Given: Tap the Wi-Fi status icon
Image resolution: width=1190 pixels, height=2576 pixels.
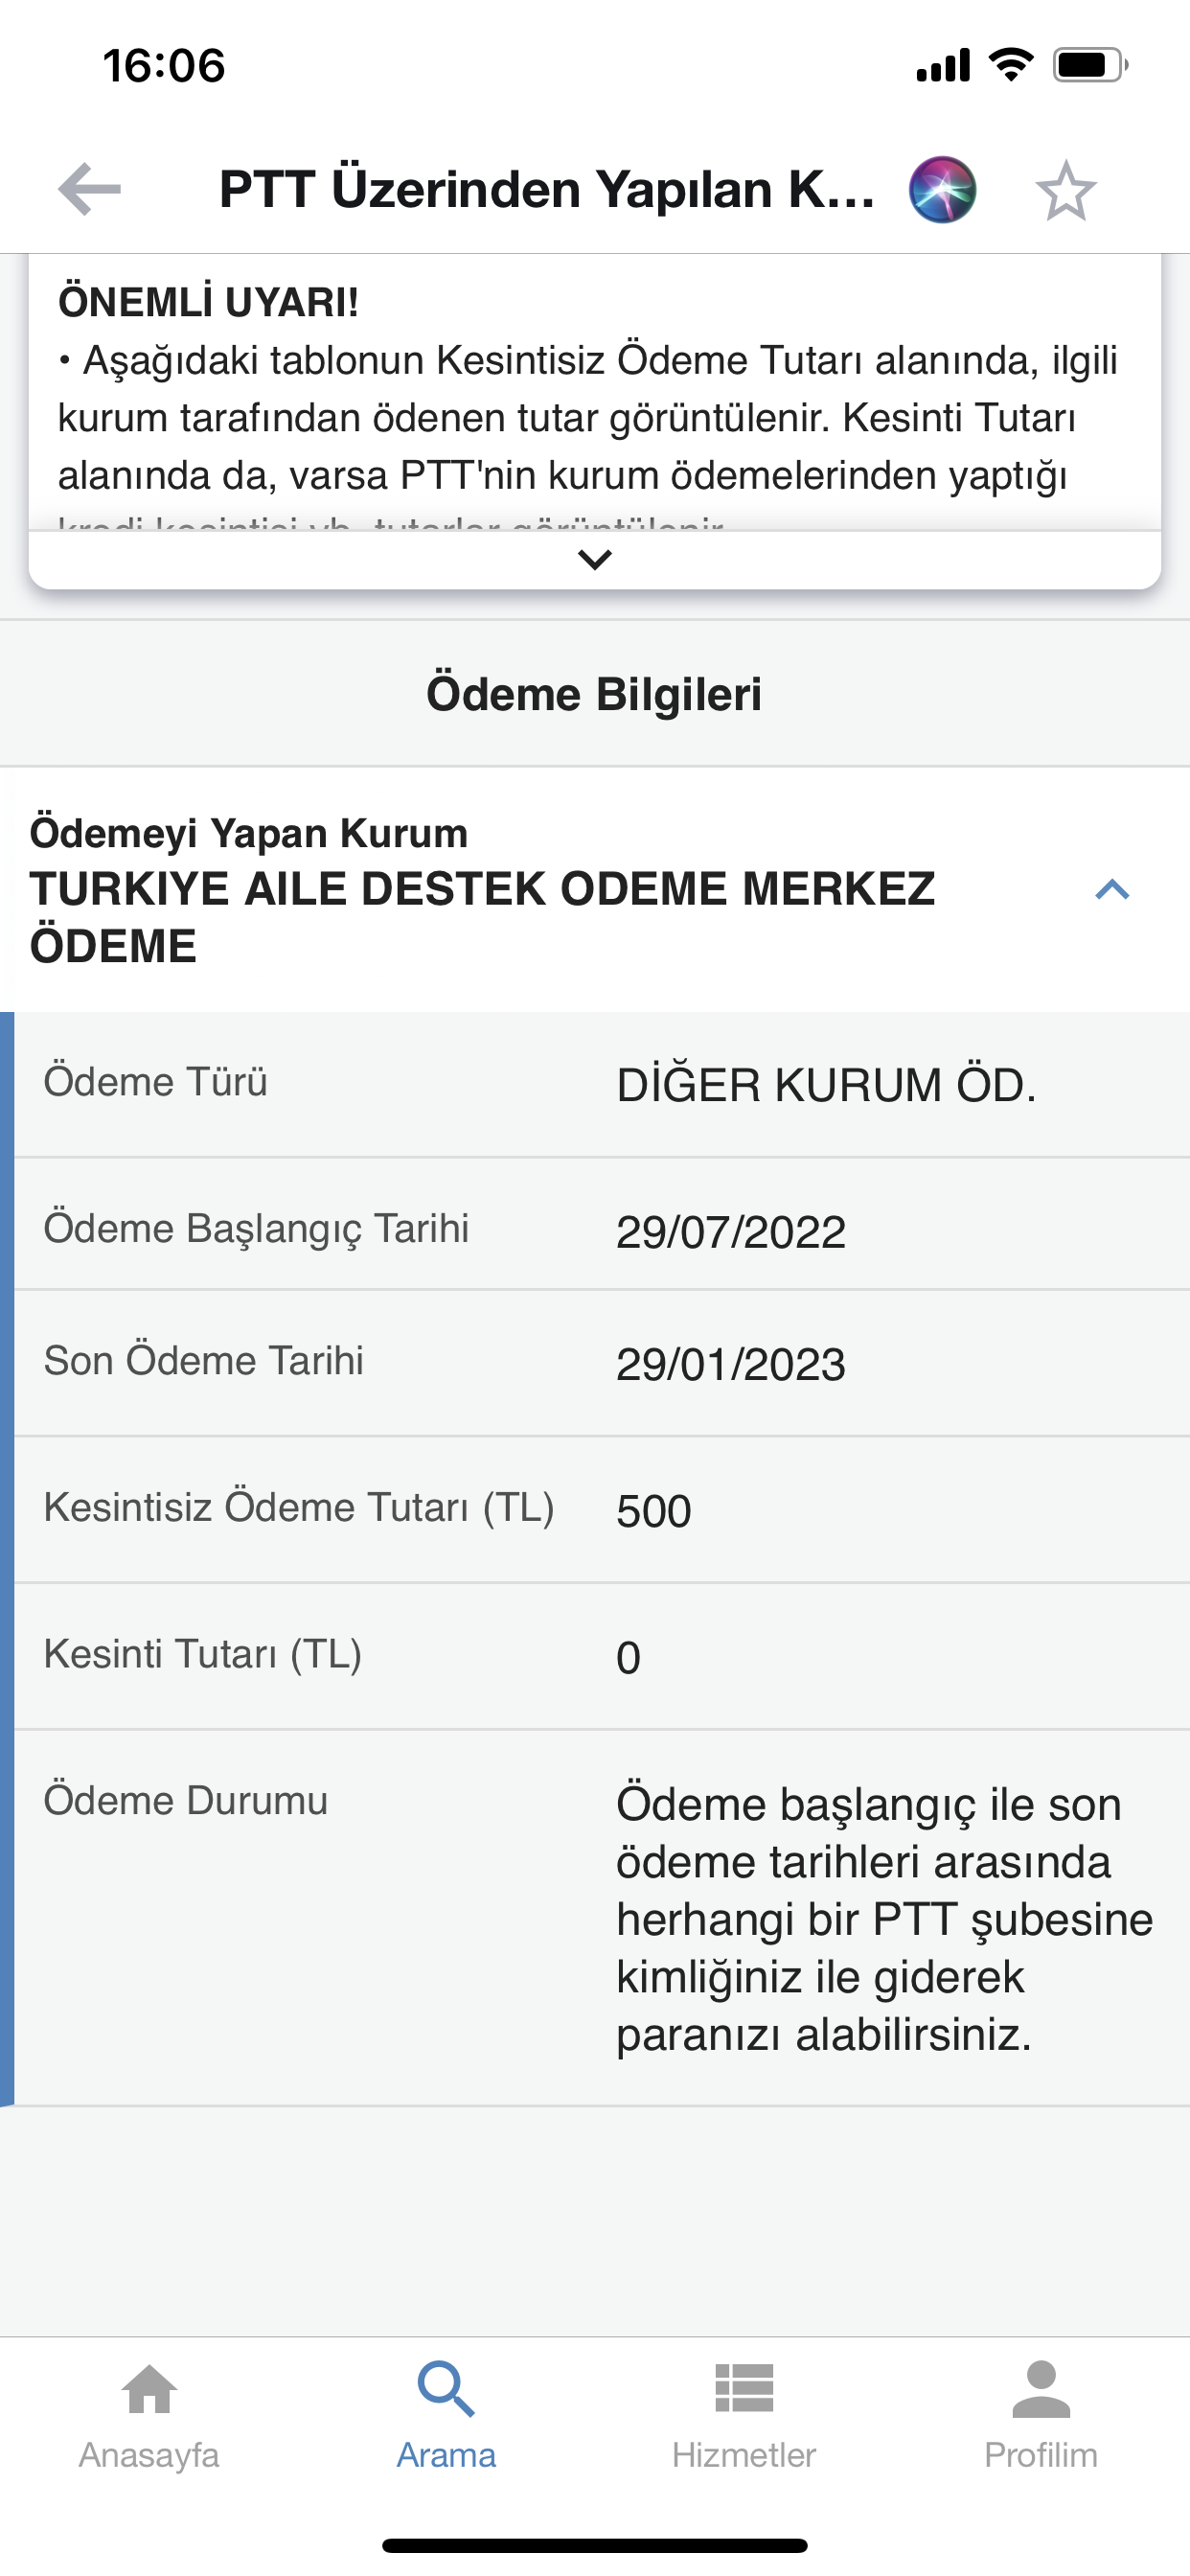Looking at the screenshot, I should point(1010,66).
